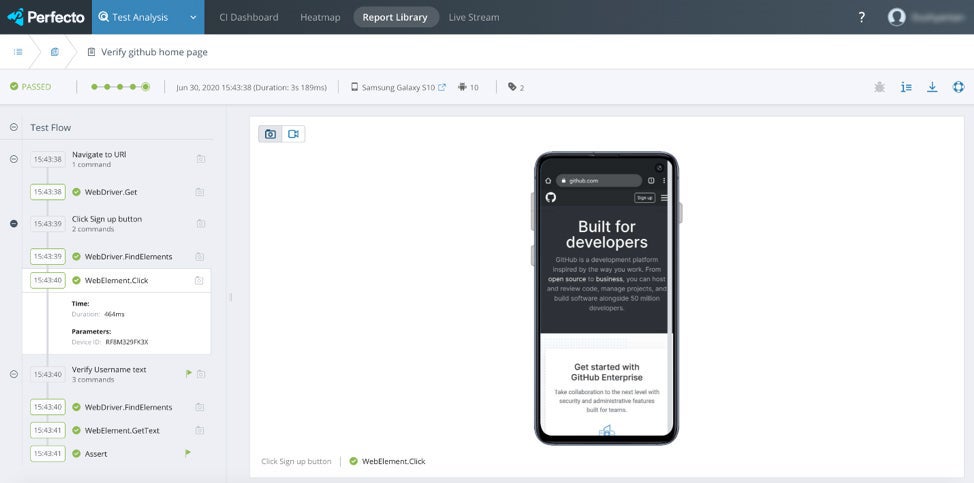Click the help question mark icon
Image resolution: width=974 pixels, height=483 pixels.
pyautogui.click(x=862, y=17)
